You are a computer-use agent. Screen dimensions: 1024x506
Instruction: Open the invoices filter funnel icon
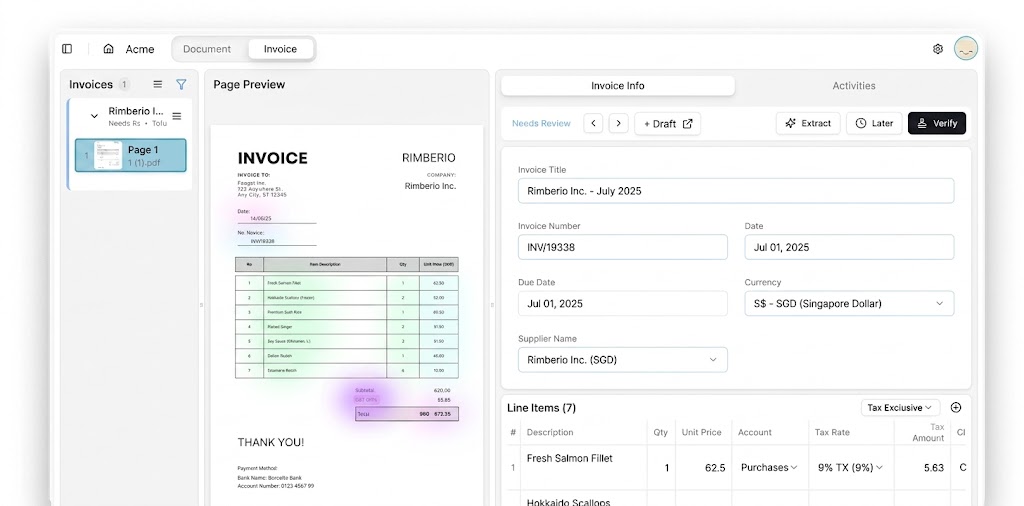(182, 84)
